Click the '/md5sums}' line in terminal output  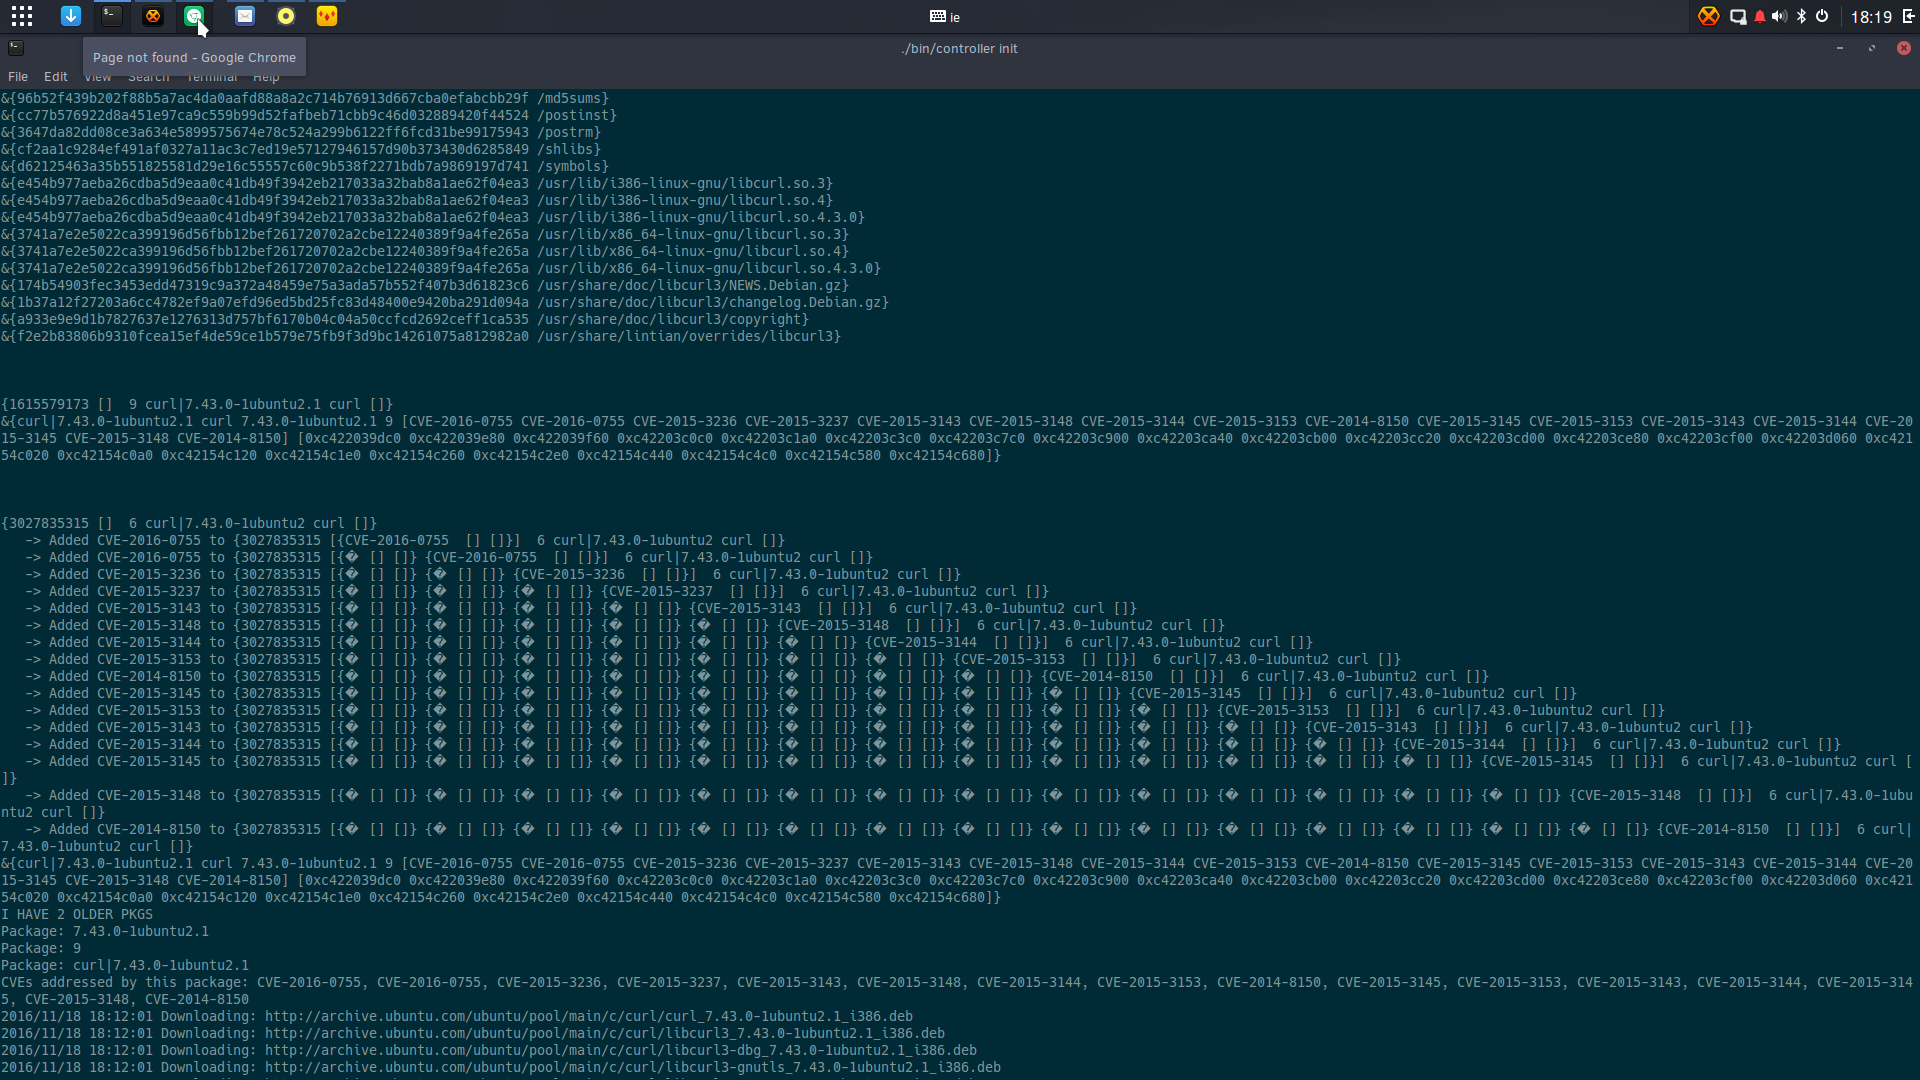pyautogui.click(x=305, y=98)
